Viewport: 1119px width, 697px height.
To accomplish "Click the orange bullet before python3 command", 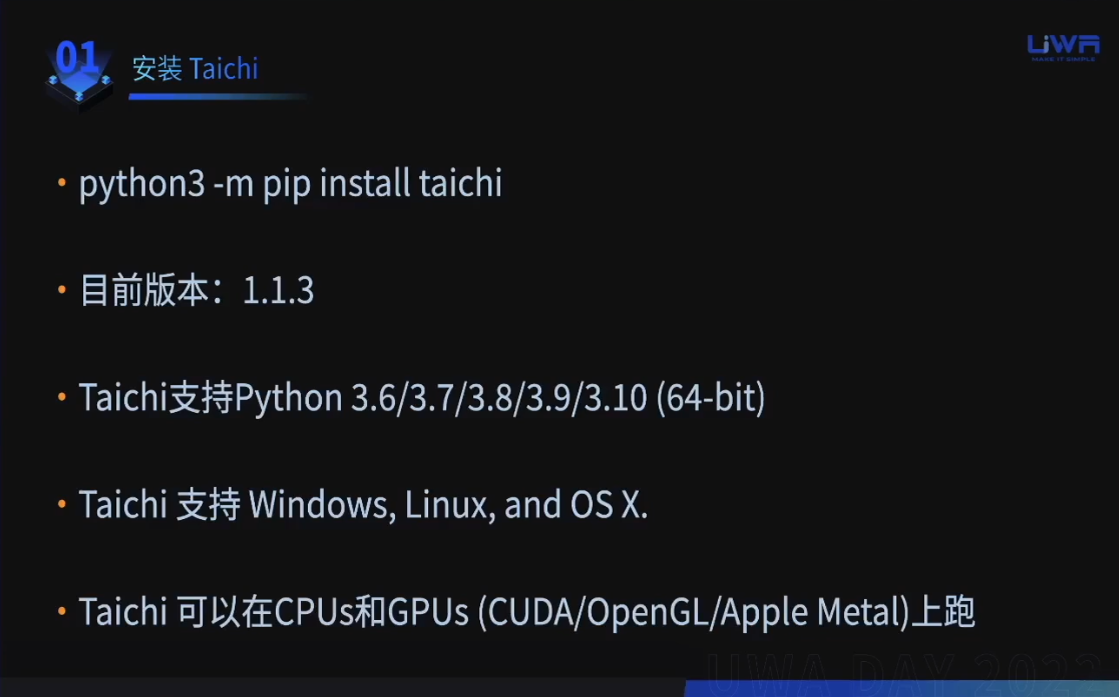I will click(x=62, y=183).
